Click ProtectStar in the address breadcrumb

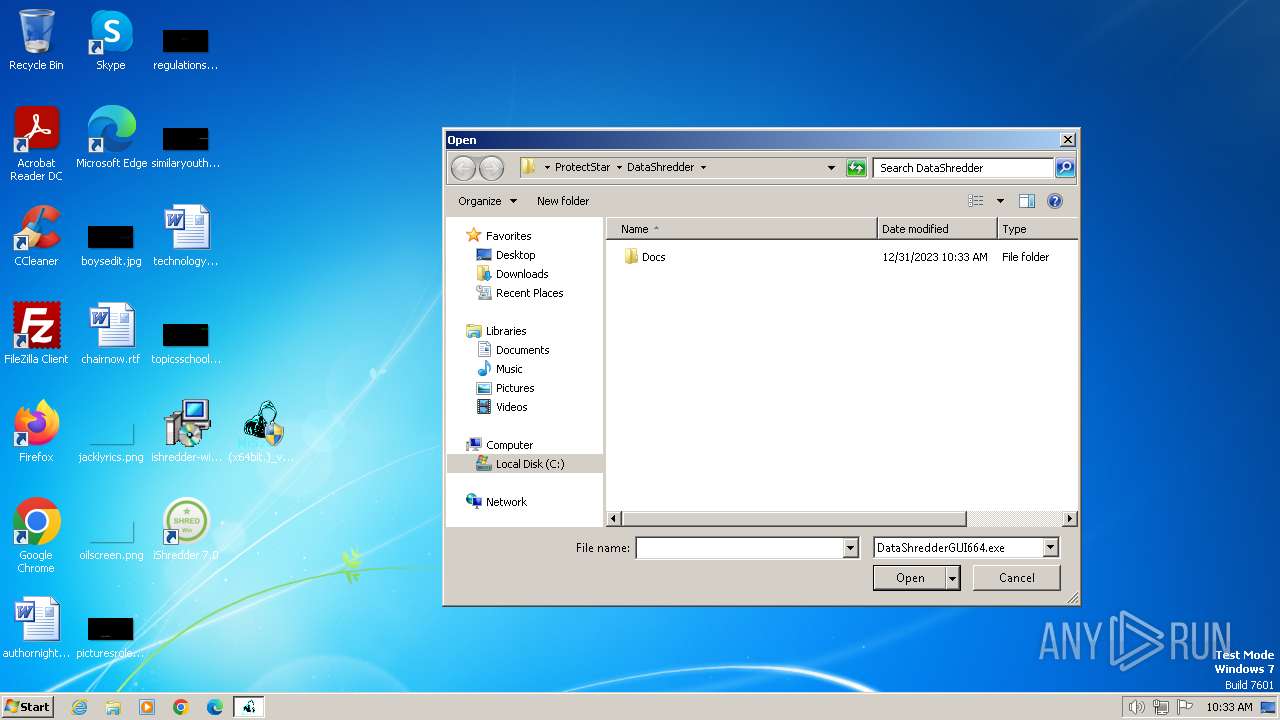click(582, 168)
